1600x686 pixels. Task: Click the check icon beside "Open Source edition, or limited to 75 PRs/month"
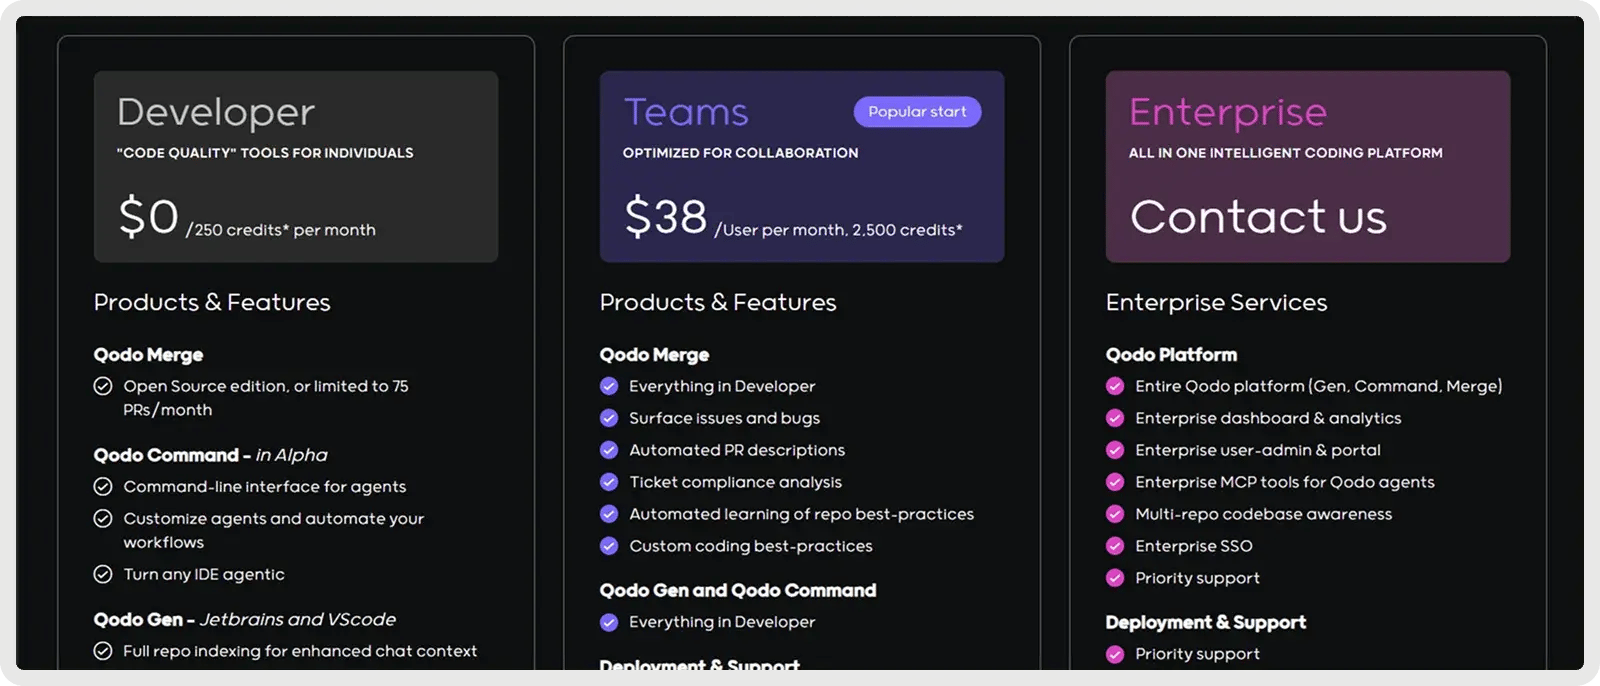click(x=102, y=386)
